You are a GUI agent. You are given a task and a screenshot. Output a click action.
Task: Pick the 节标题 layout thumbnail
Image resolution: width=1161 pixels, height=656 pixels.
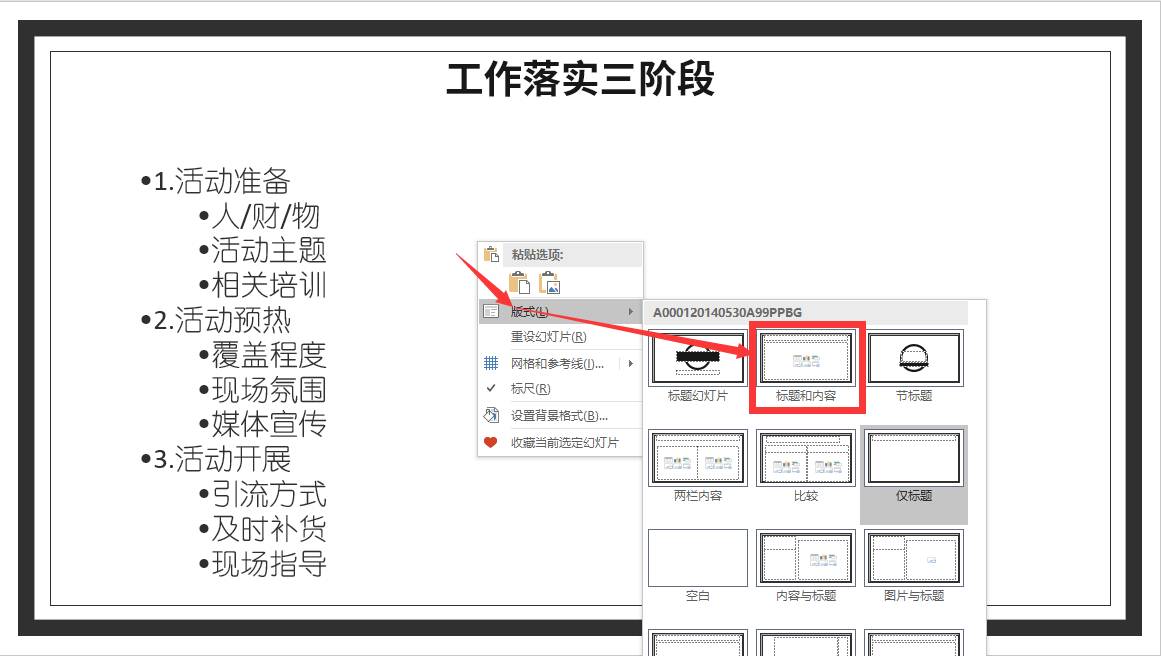pyautogui.click(x=914, y=359)
